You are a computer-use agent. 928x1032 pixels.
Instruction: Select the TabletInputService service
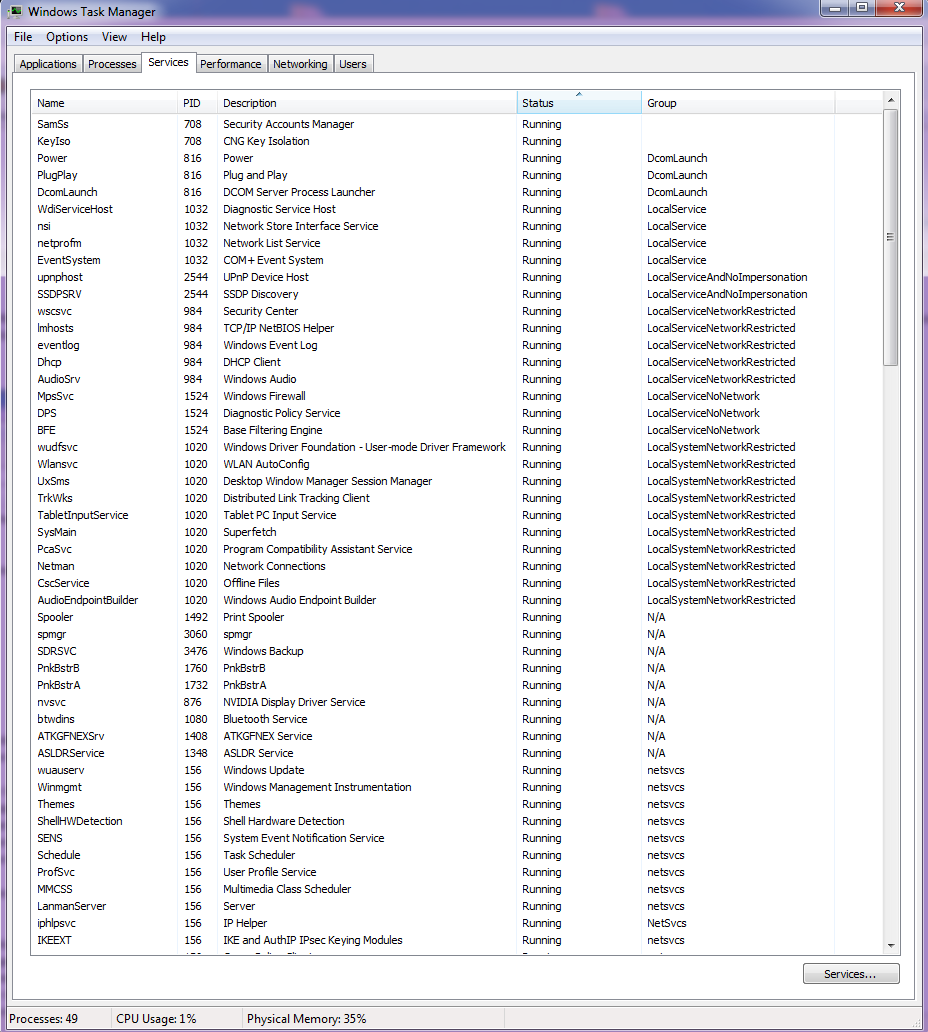(x=456, y=515)
